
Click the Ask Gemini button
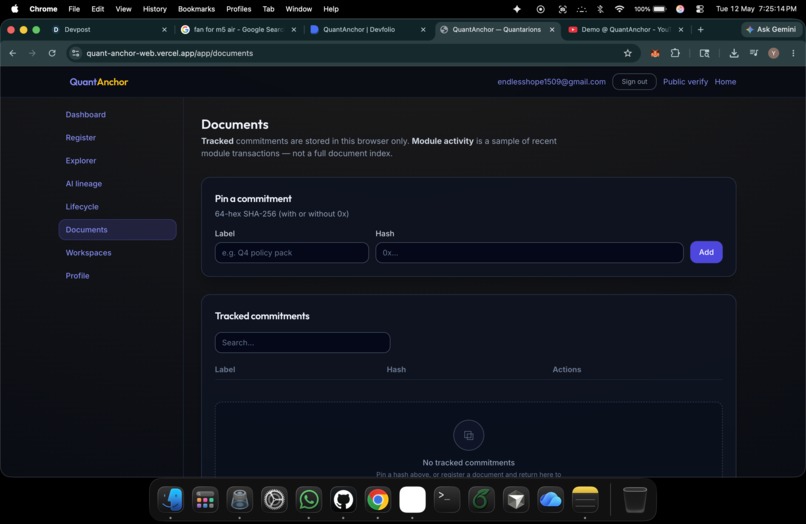(771, 29)
